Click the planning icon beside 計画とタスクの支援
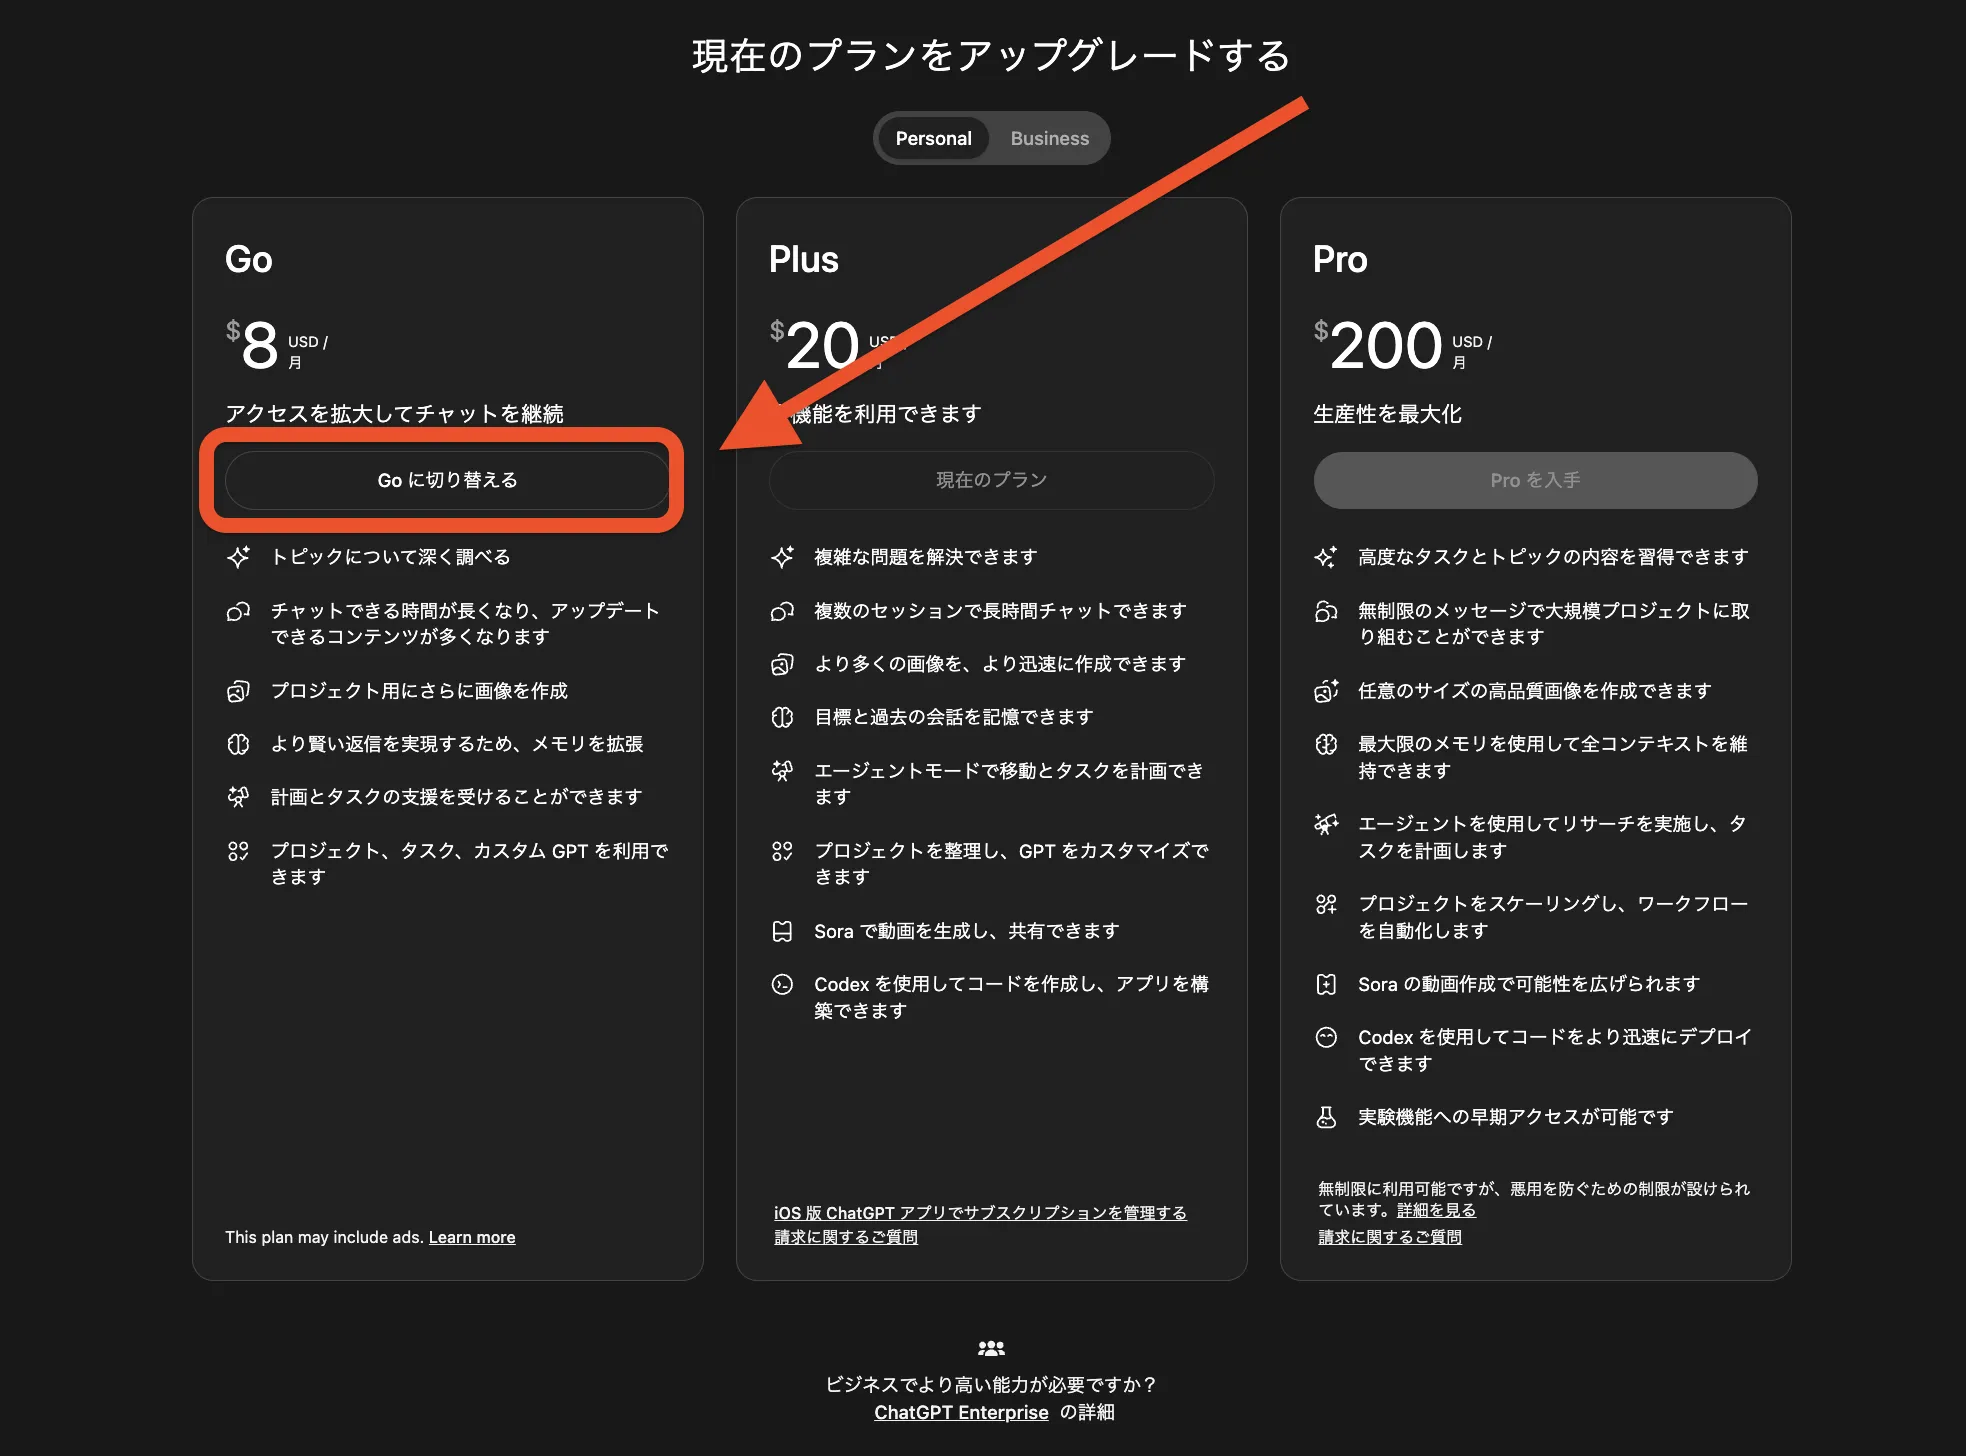Viewport: 1966px width, 1456px height. click(x=239, y=797)
